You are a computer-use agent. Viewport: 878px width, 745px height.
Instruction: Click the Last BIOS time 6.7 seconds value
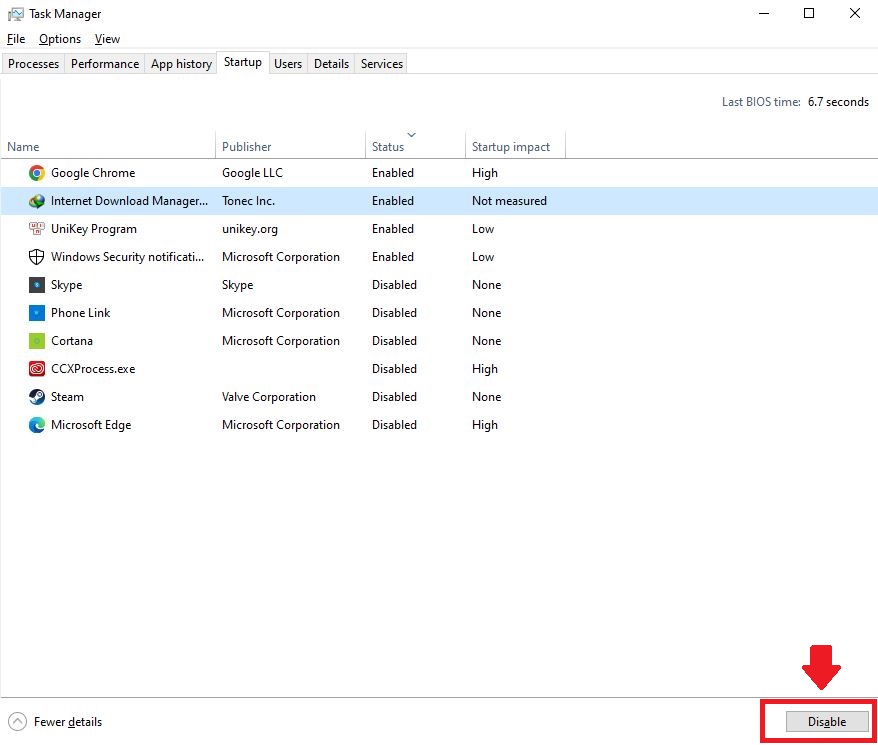(x=838, y=102)
